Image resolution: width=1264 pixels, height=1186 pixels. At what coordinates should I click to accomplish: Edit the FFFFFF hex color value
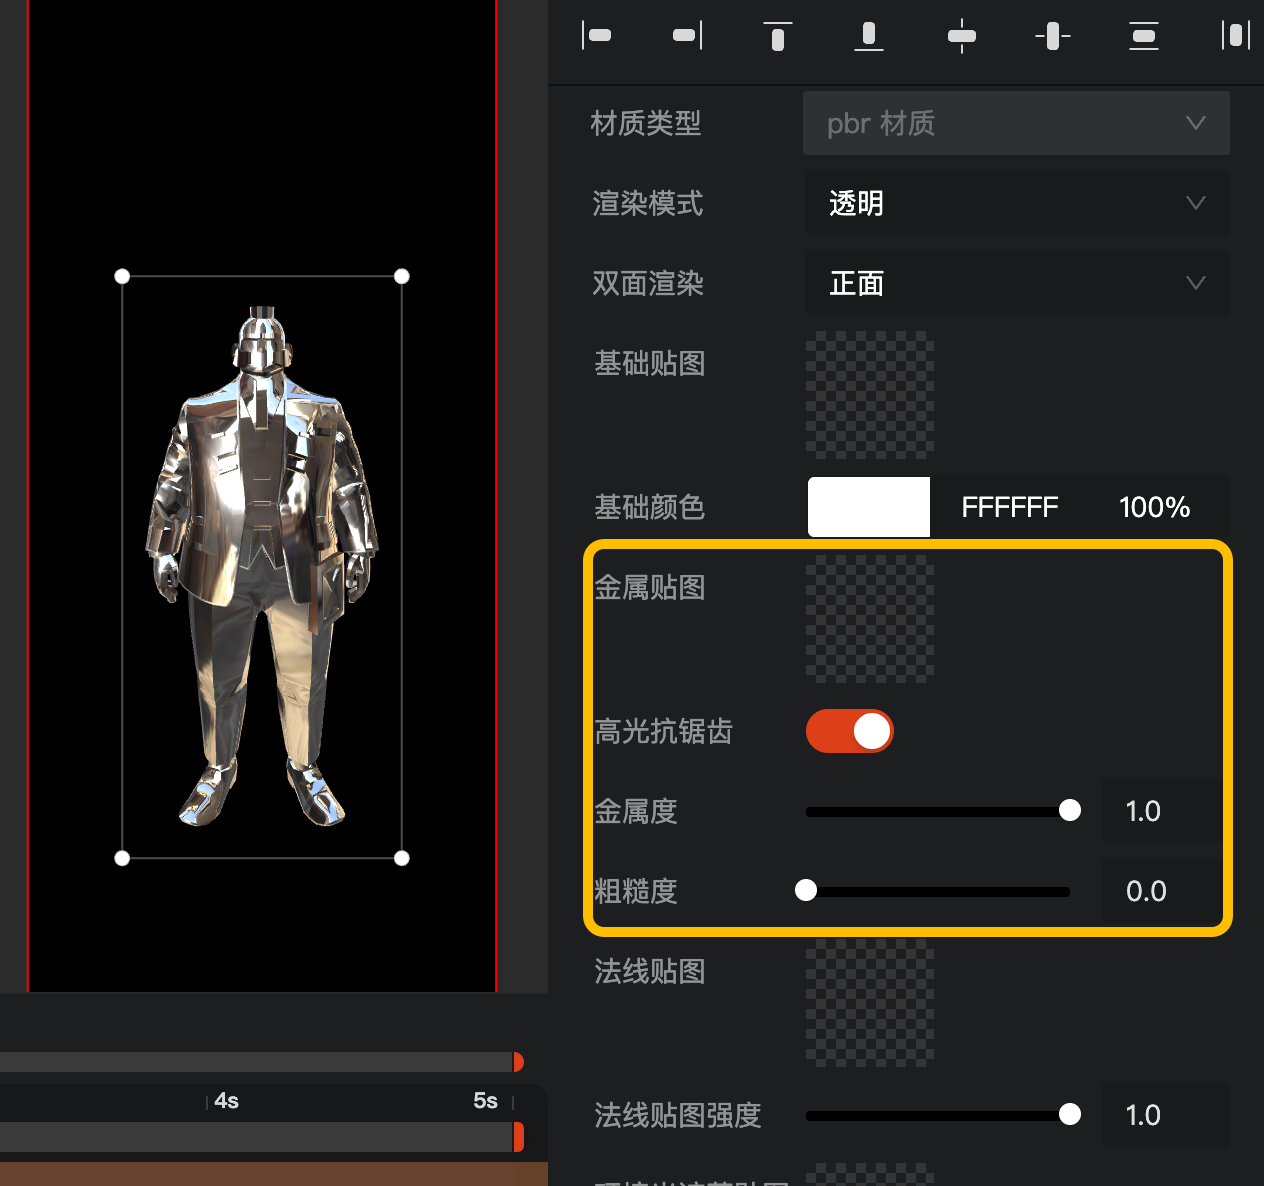[1009, 507]
